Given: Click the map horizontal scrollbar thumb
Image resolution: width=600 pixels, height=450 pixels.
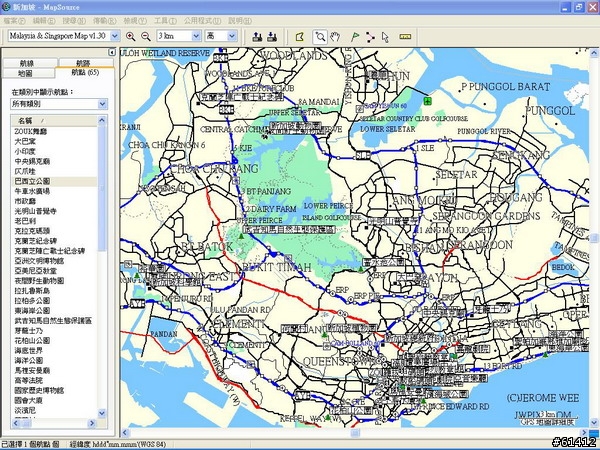Looking at the screenshot, I should coord(355,433).
